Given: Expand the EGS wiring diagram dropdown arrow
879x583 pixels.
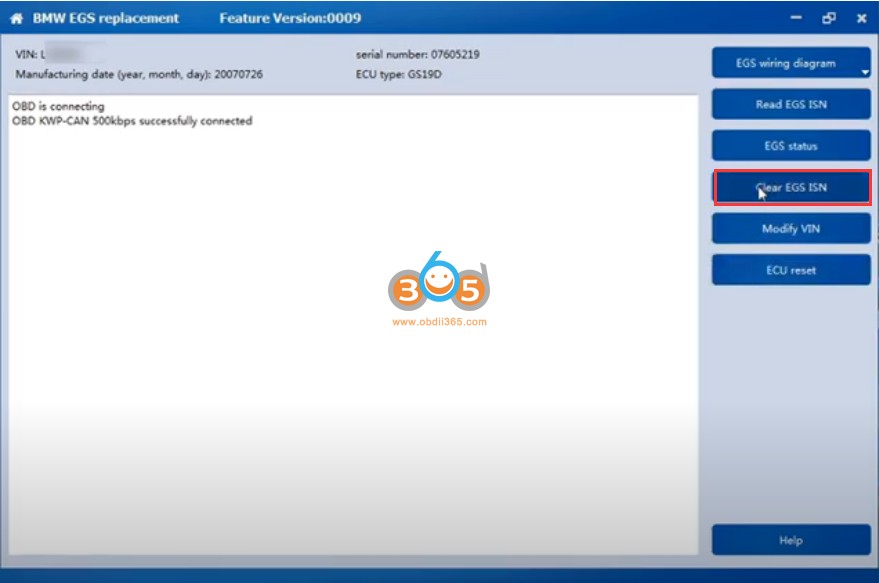Looking at the screenshot, I should (x=865, y=72).
